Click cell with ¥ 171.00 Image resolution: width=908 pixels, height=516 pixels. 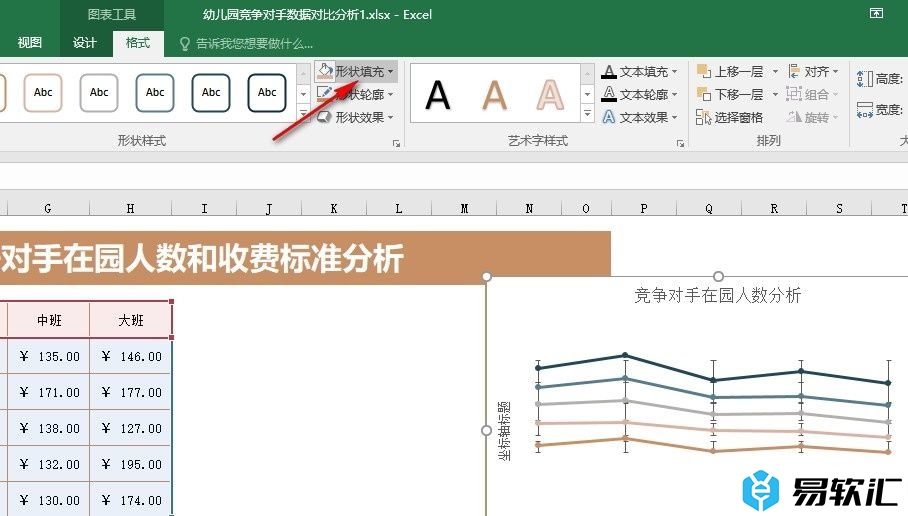(49, 393)
